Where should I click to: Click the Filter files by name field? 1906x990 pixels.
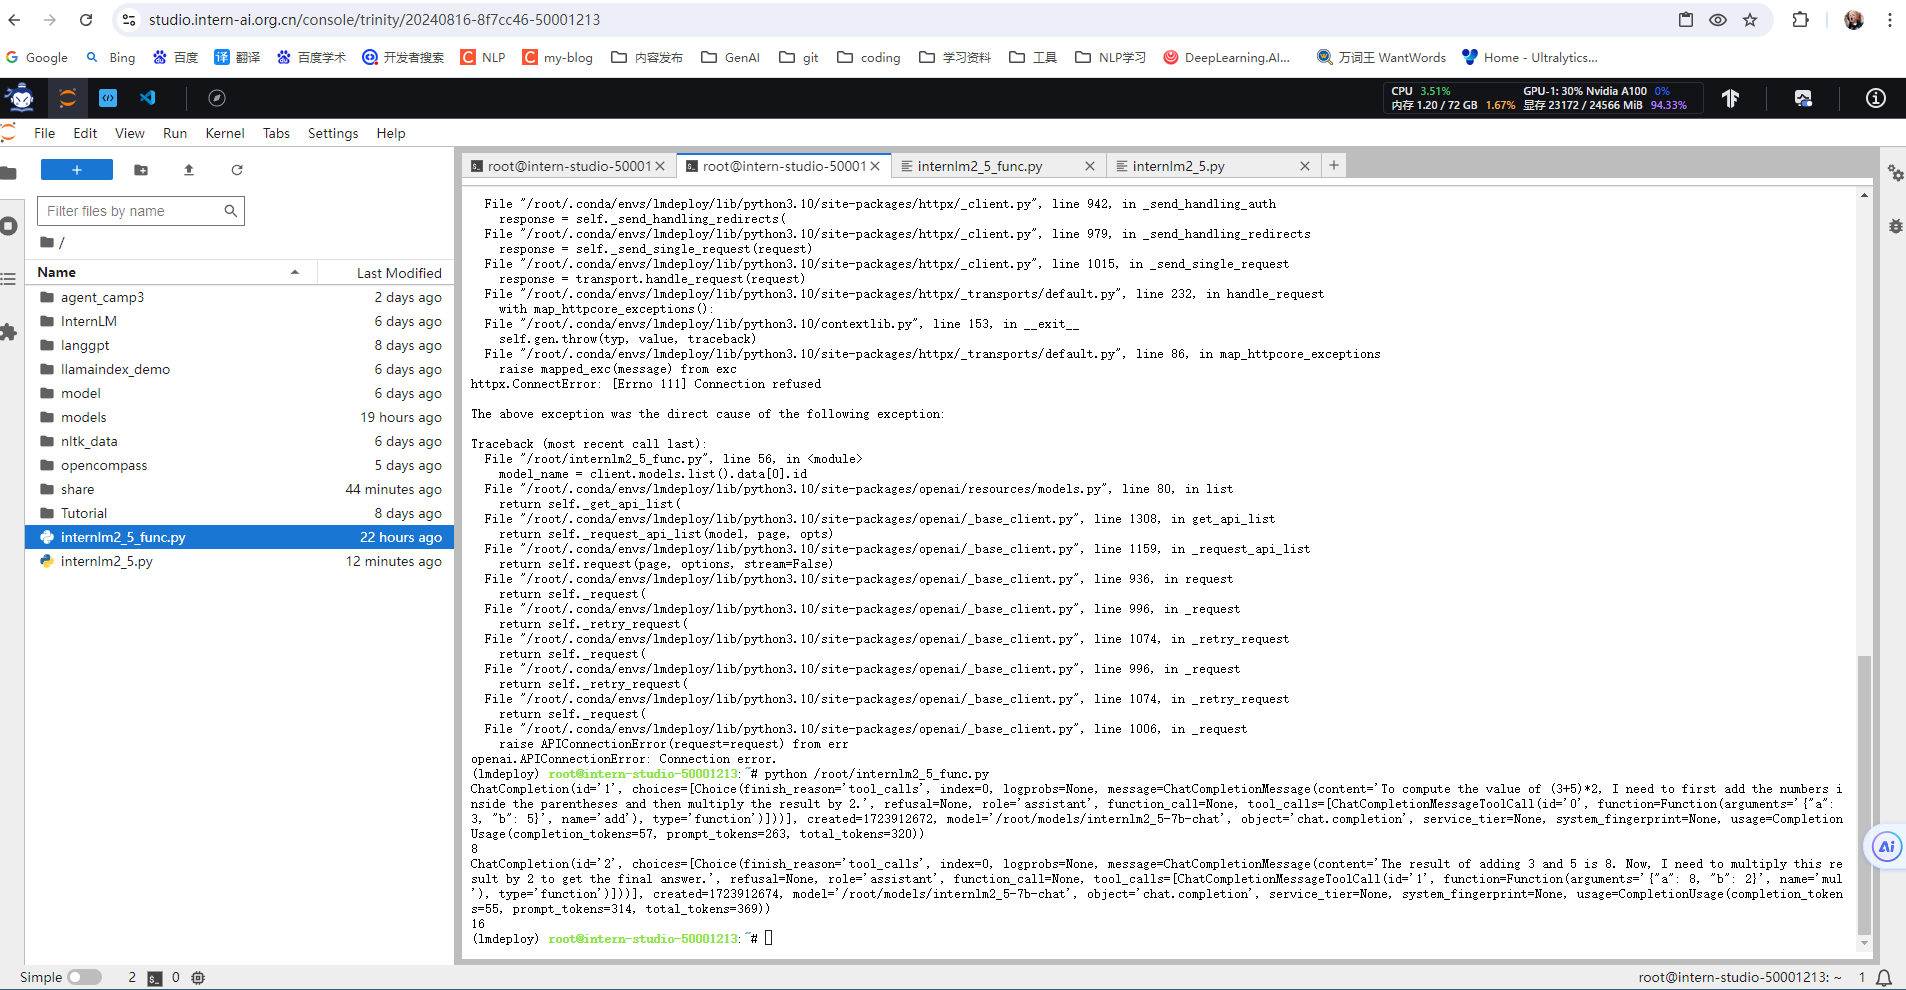(x=141, y=211)
